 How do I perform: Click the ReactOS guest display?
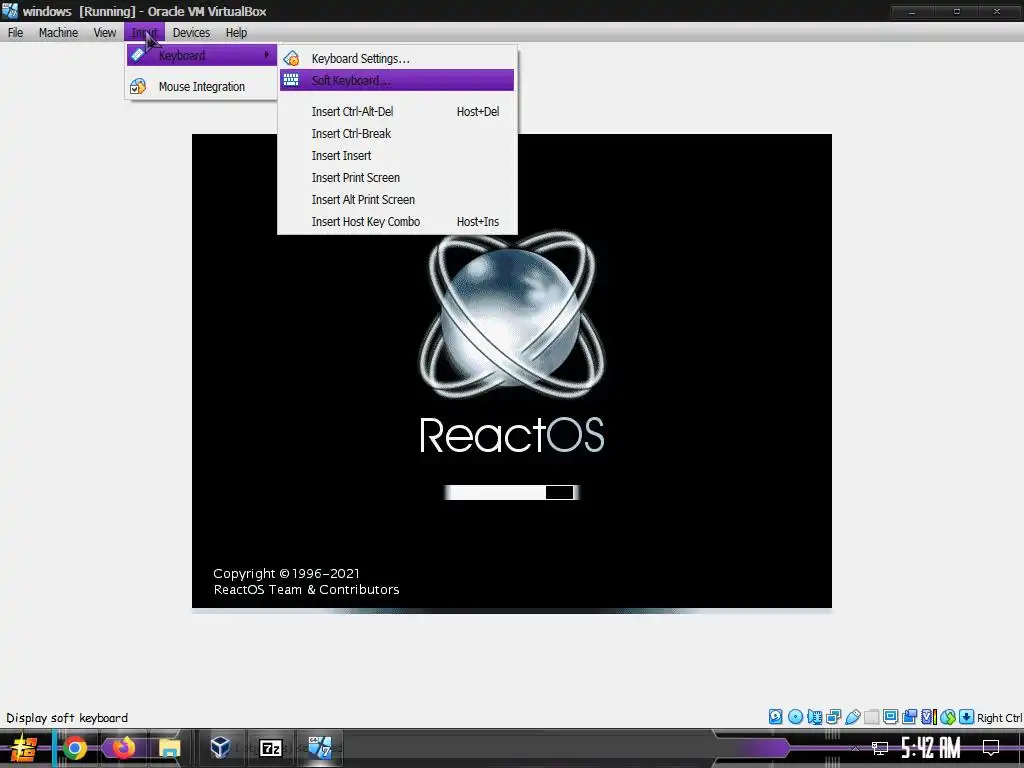tap(511, 371)
